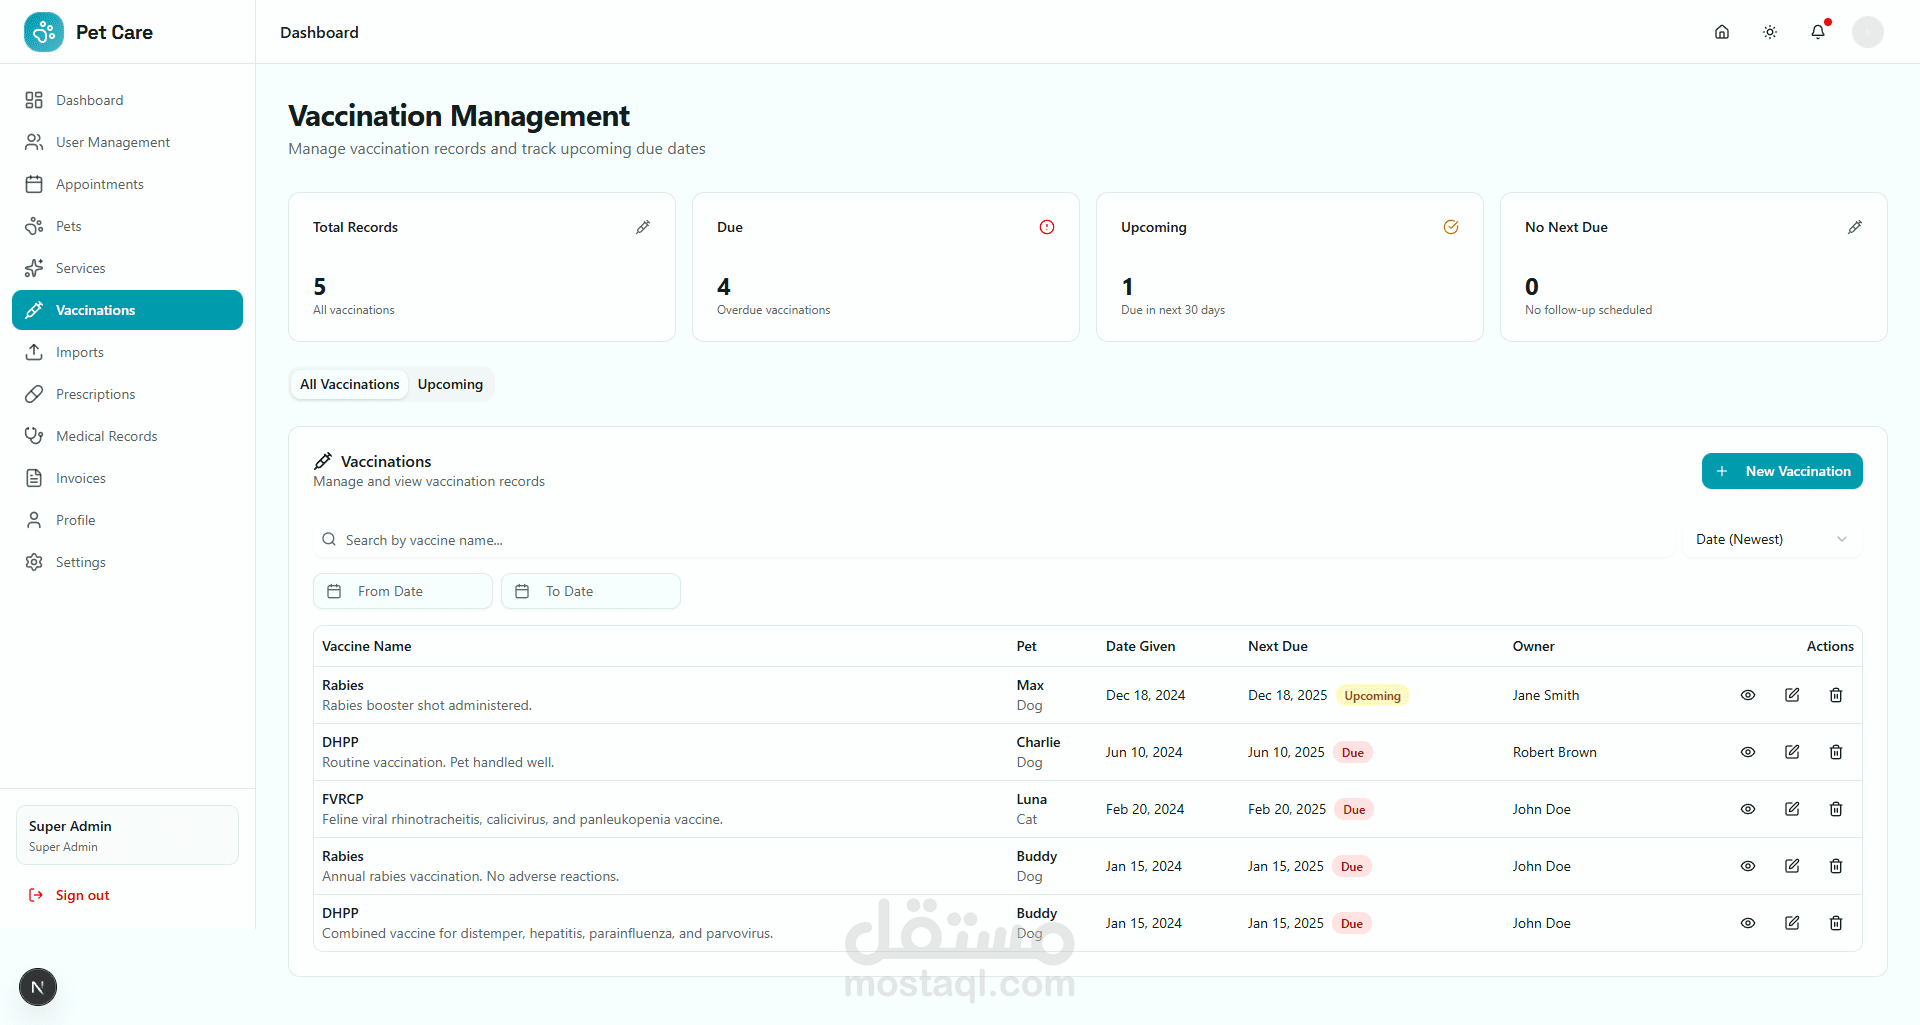Click the Pet column header
The width and height of the screenshot is (1920, 1025).
click(1027, 646)
